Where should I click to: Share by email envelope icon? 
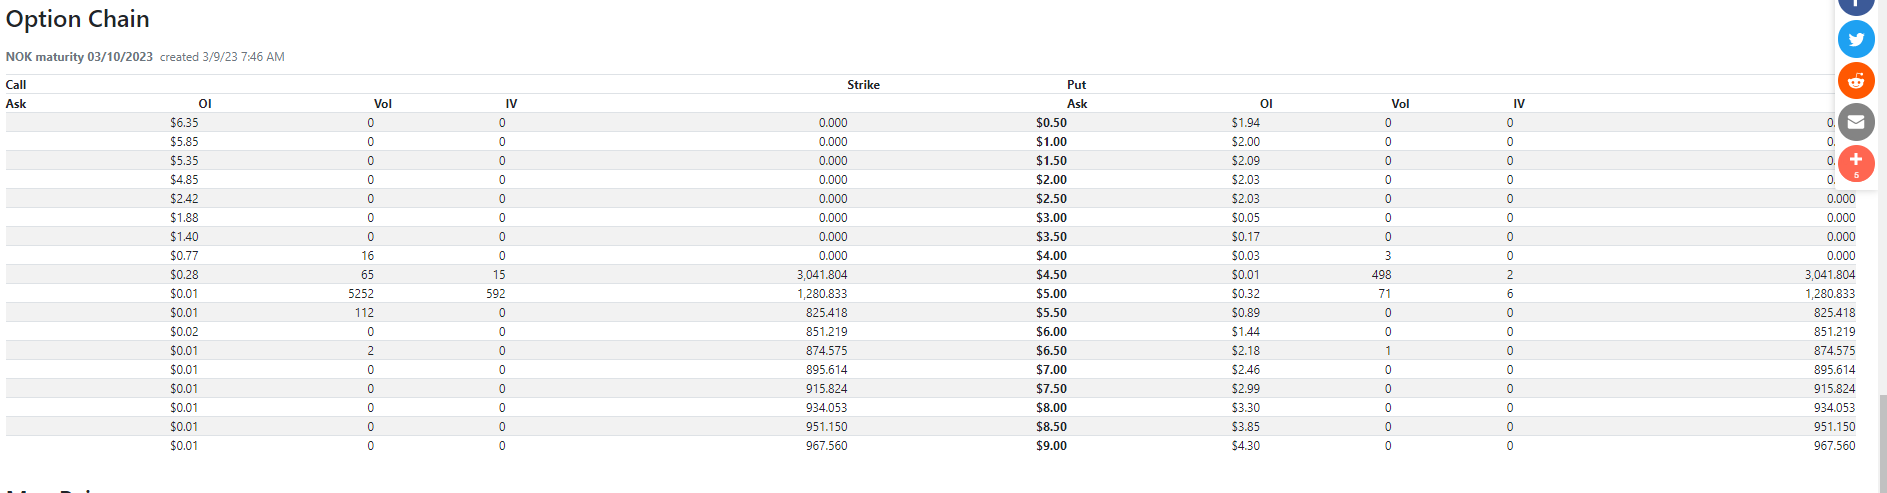pos(1856,122)
